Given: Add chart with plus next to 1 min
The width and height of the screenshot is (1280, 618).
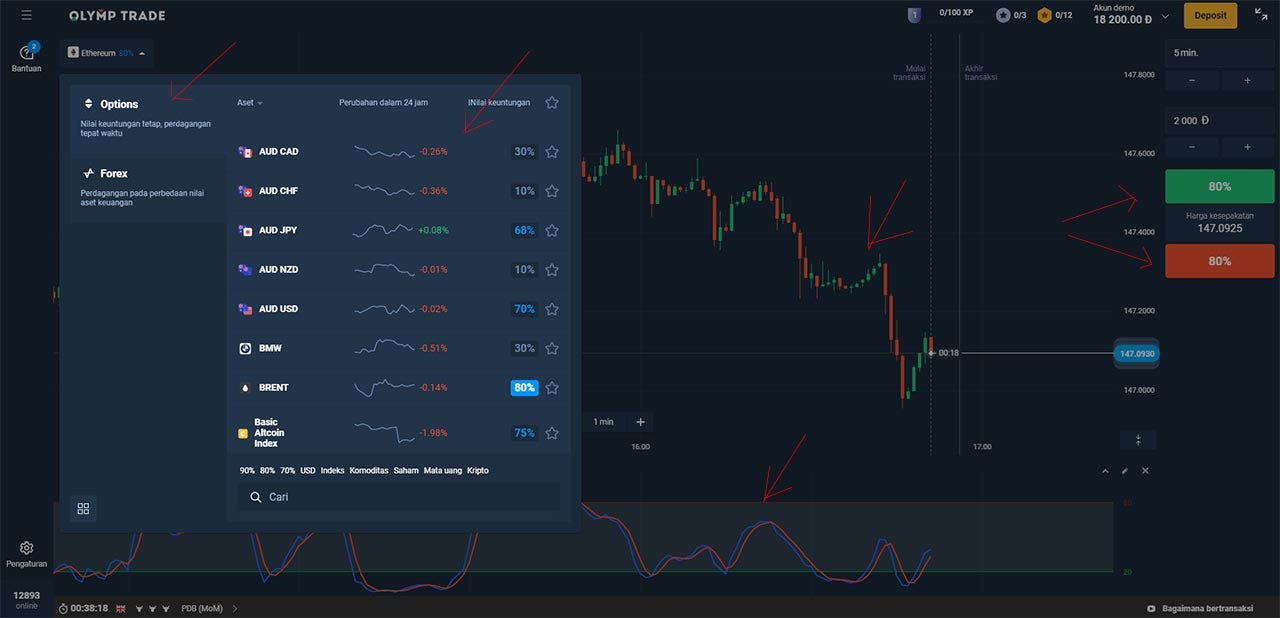Looking at the screenshot, I should click(641, 422).
